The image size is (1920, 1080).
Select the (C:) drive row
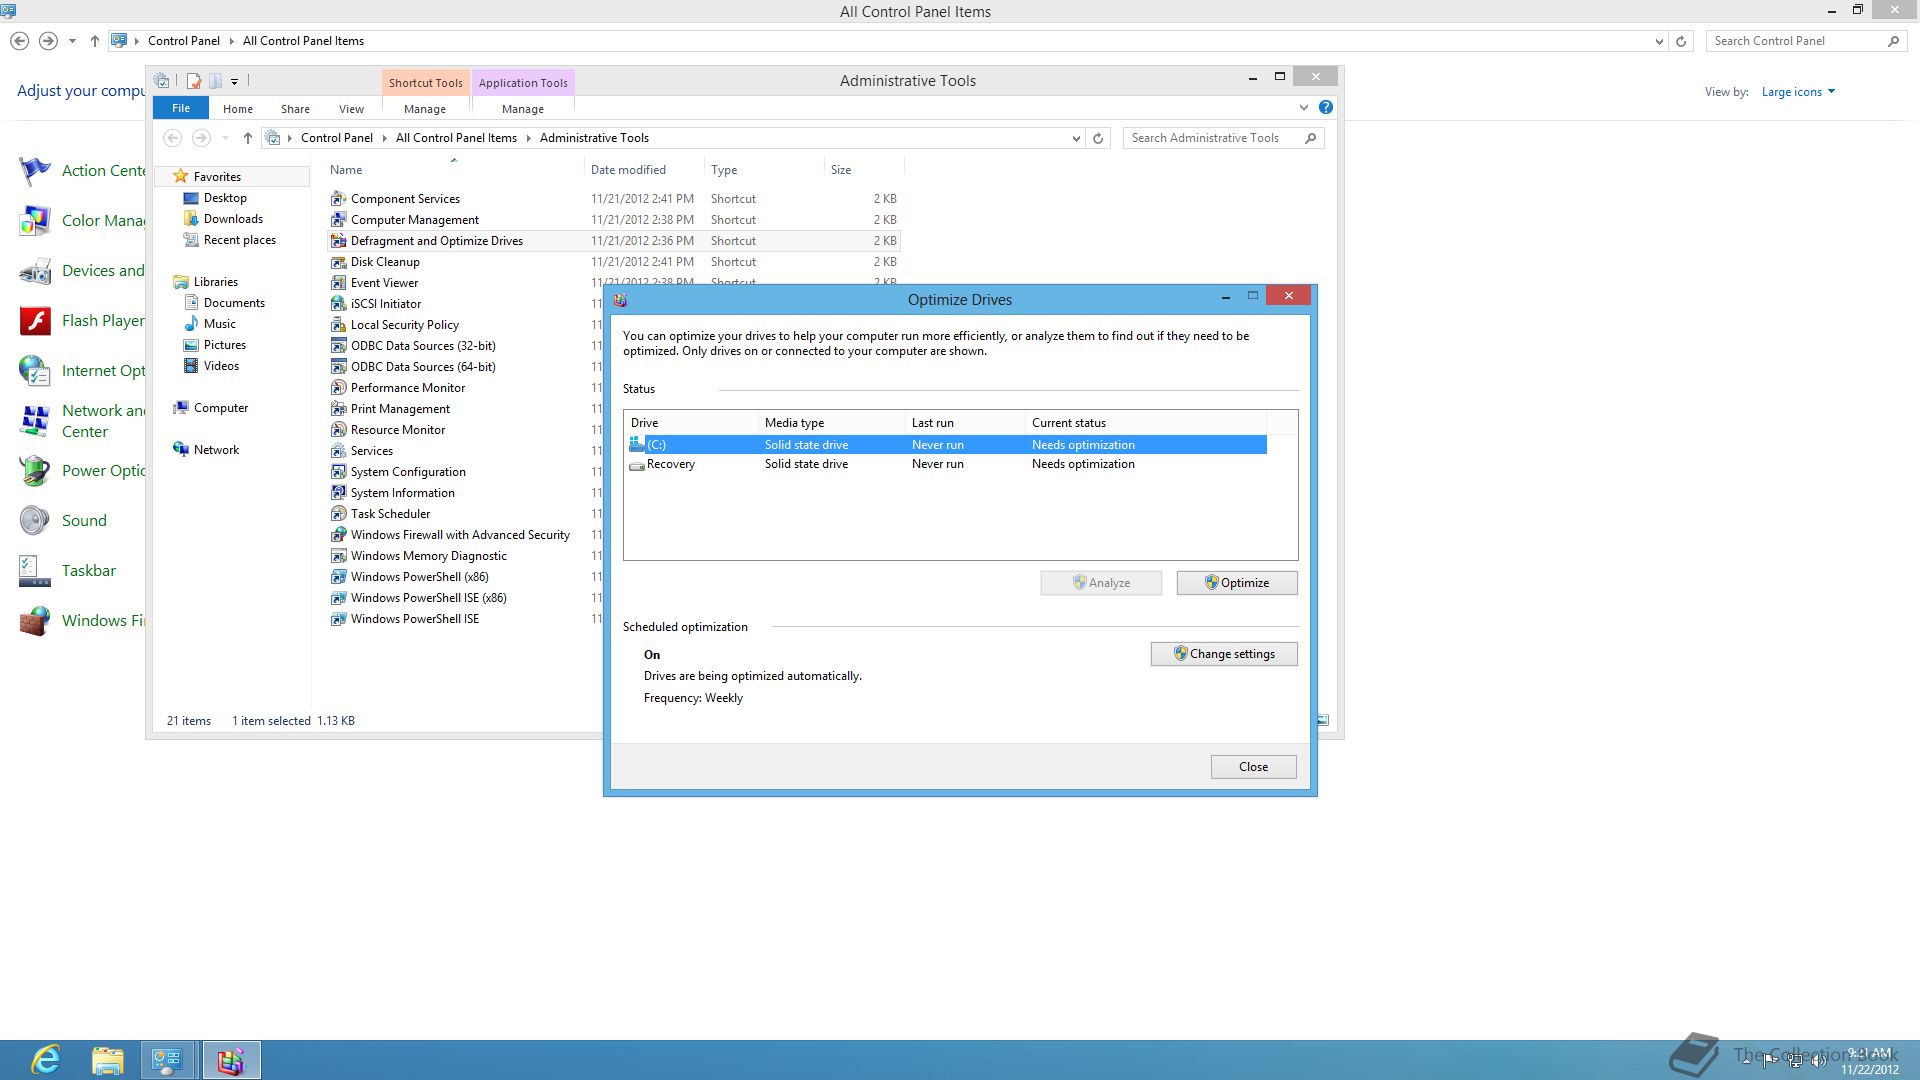click(946, 445)
